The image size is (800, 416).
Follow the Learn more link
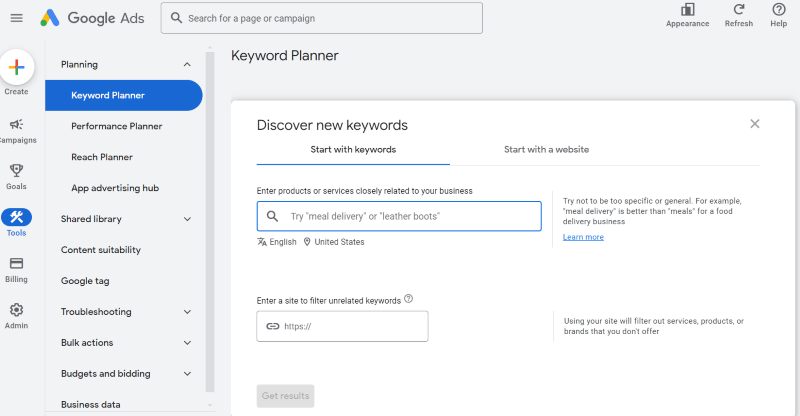click(x=583, y=237)
